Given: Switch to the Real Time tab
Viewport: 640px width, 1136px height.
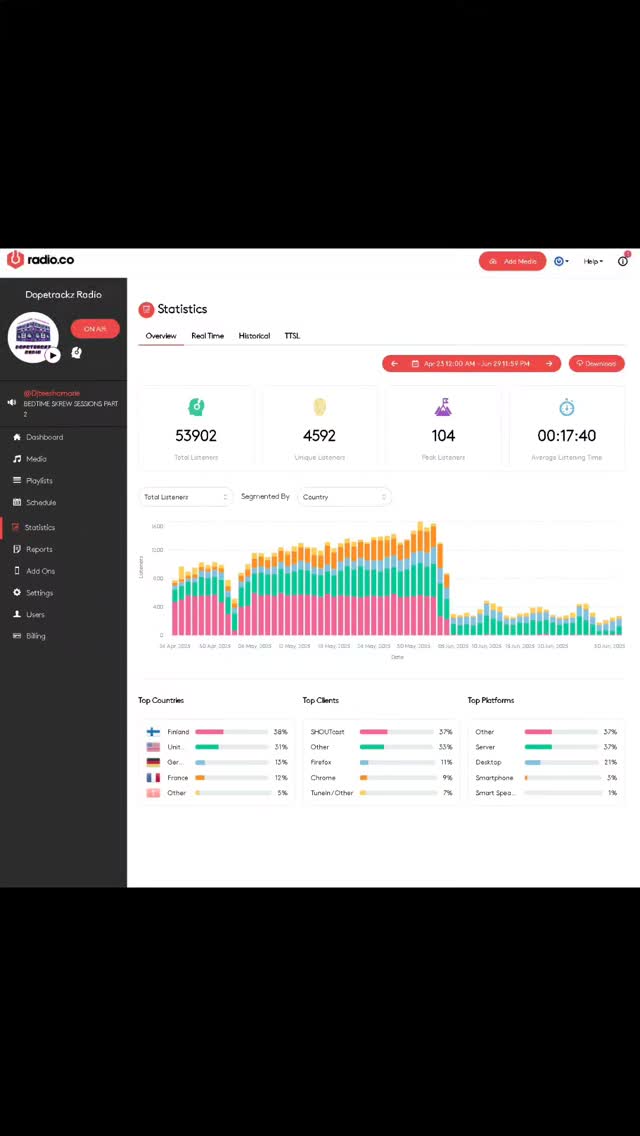Looking at the screenshot, I should click(x=207, y=336).
